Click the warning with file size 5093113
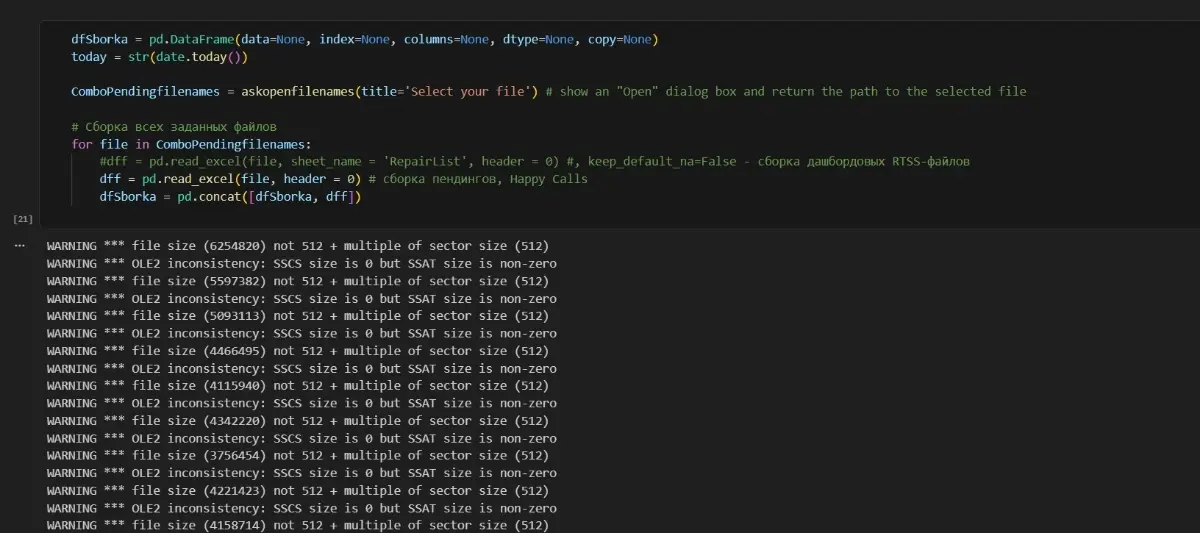Image resolution: width=1200 pixels, height=533 pixels. [x=297, y=316]
